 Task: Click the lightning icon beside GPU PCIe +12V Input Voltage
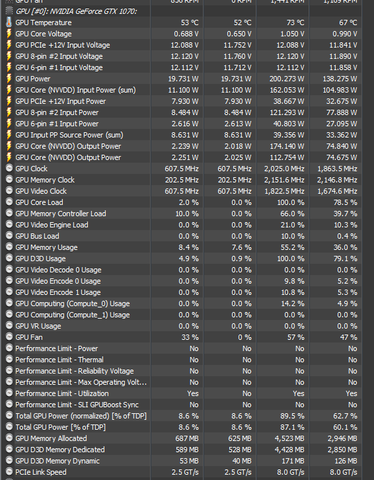click(x=9, y=45)
